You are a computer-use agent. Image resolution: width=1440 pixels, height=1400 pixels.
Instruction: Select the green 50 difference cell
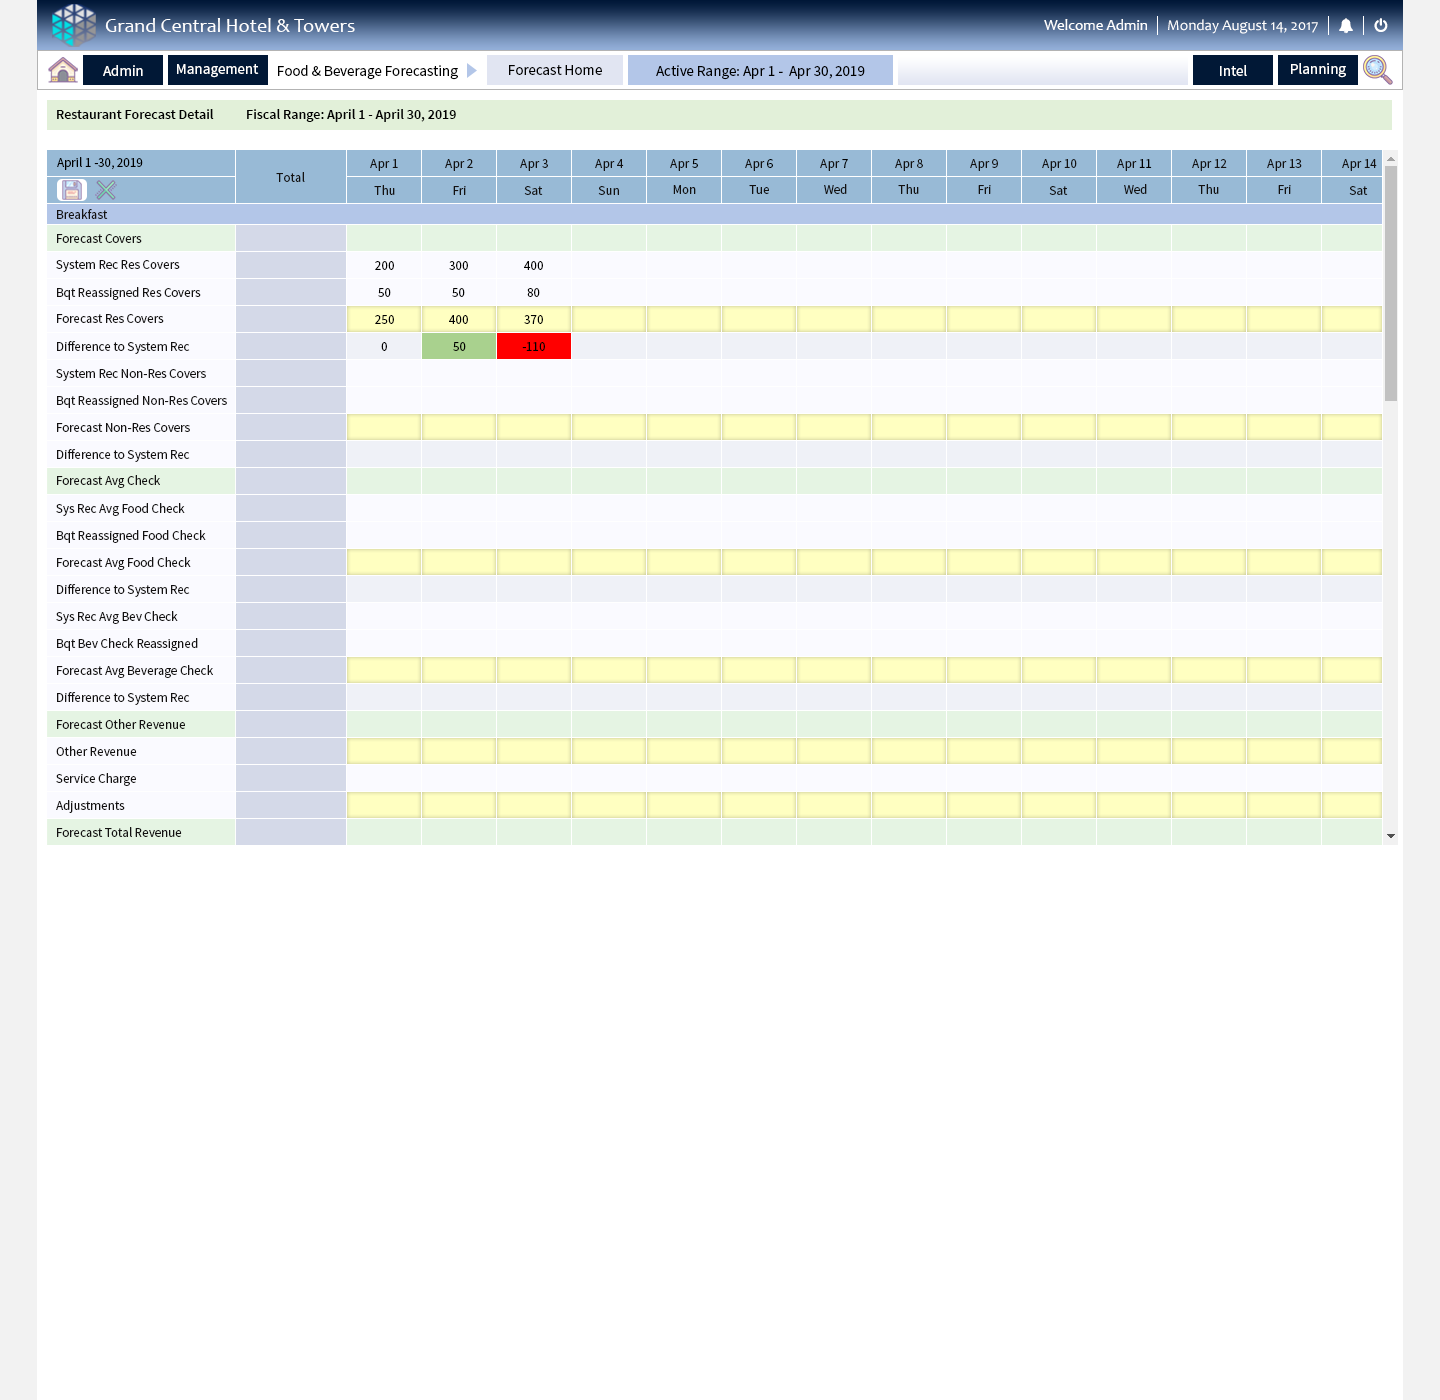(459, 347)
